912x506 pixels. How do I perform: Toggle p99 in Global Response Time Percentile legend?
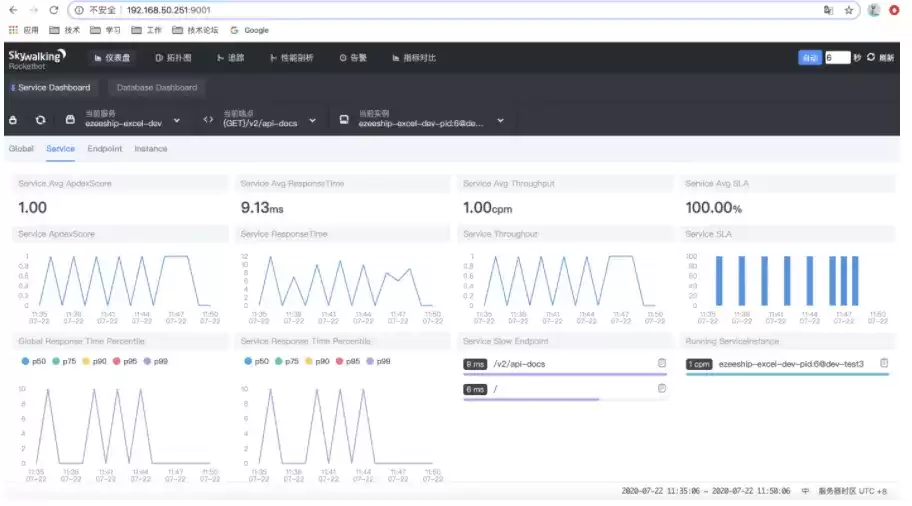pos(155,361)
